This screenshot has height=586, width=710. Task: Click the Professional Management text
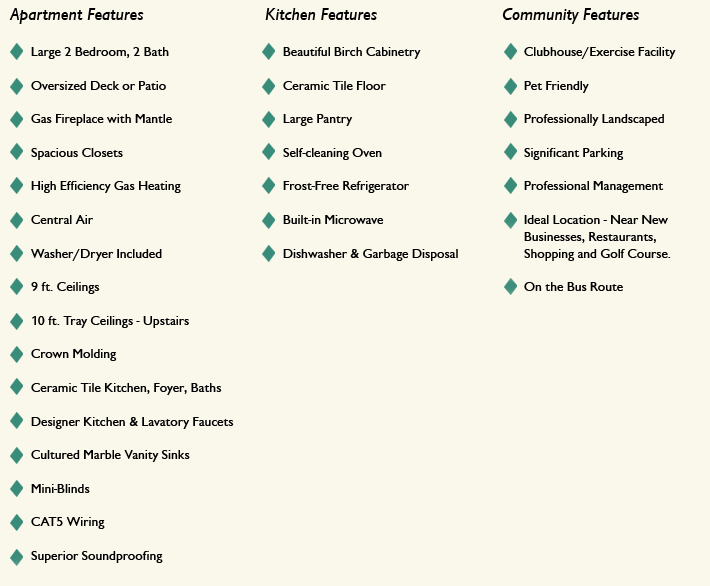[x=593, y=186]
